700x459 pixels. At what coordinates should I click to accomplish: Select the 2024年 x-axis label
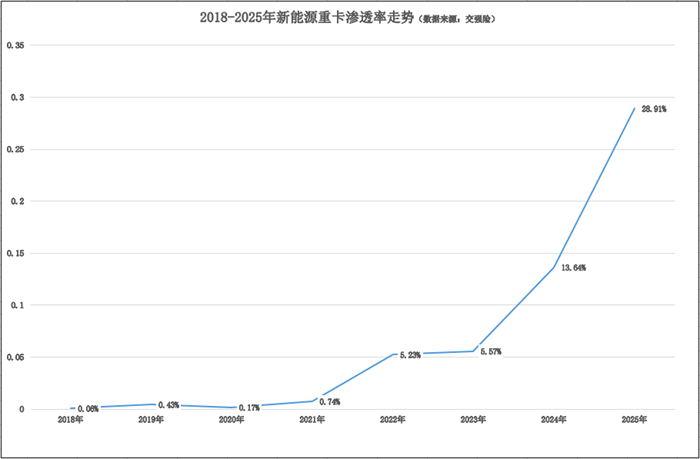(x=555, y=421)
